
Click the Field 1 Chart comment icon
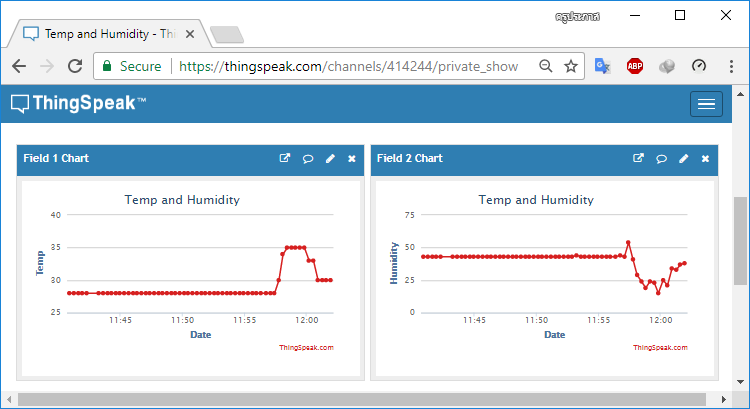(308, 158)
